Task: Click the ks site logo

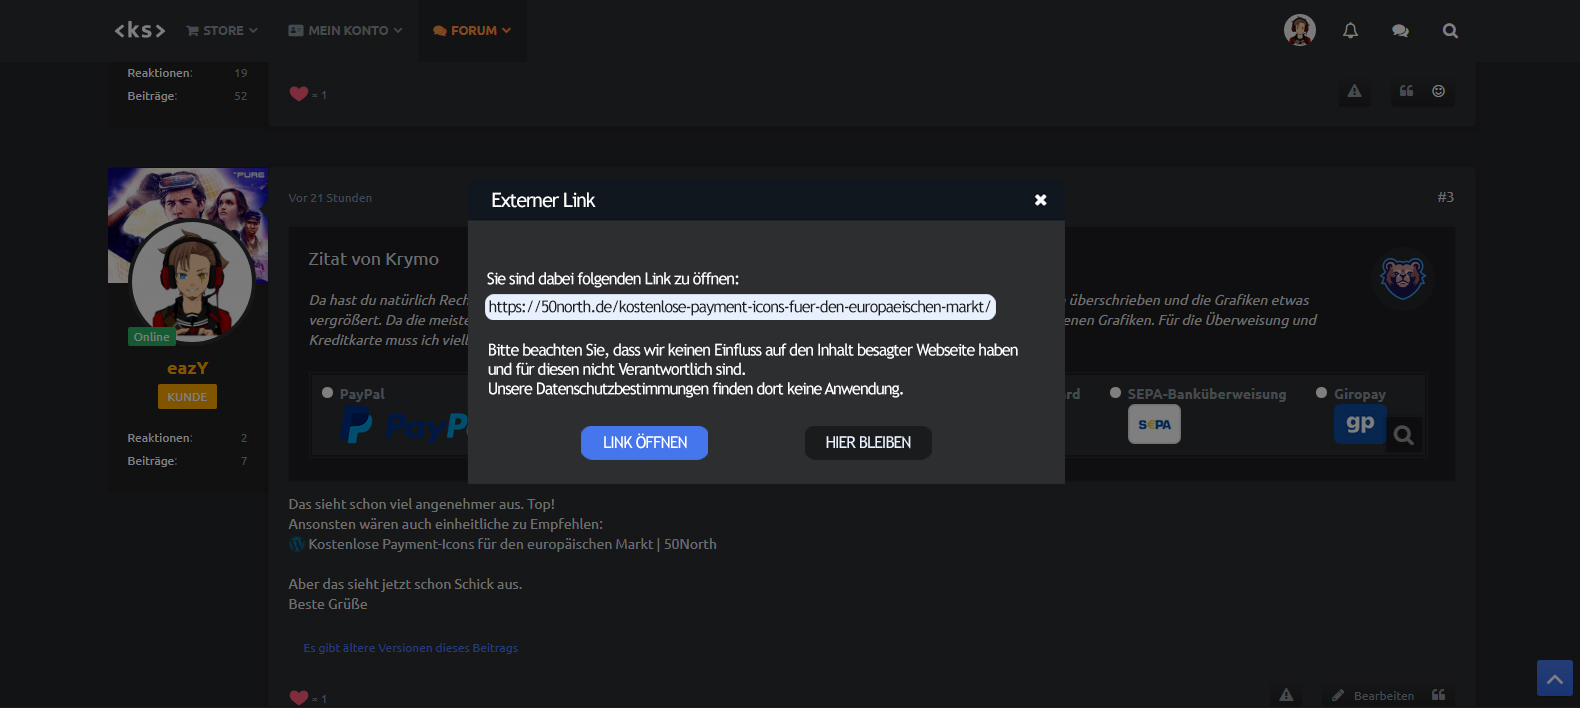Action: (x=139, y=31)
